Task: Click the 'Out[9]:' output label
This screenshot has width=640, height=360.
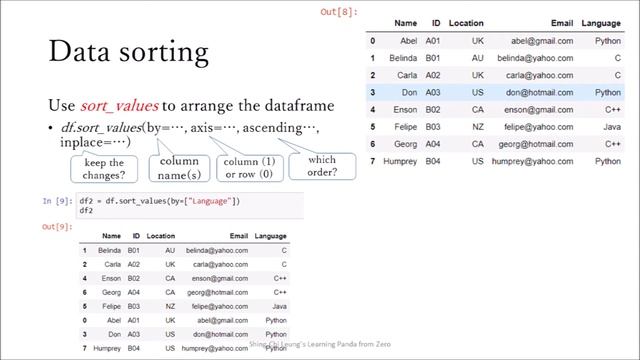Action: (57, 227)
